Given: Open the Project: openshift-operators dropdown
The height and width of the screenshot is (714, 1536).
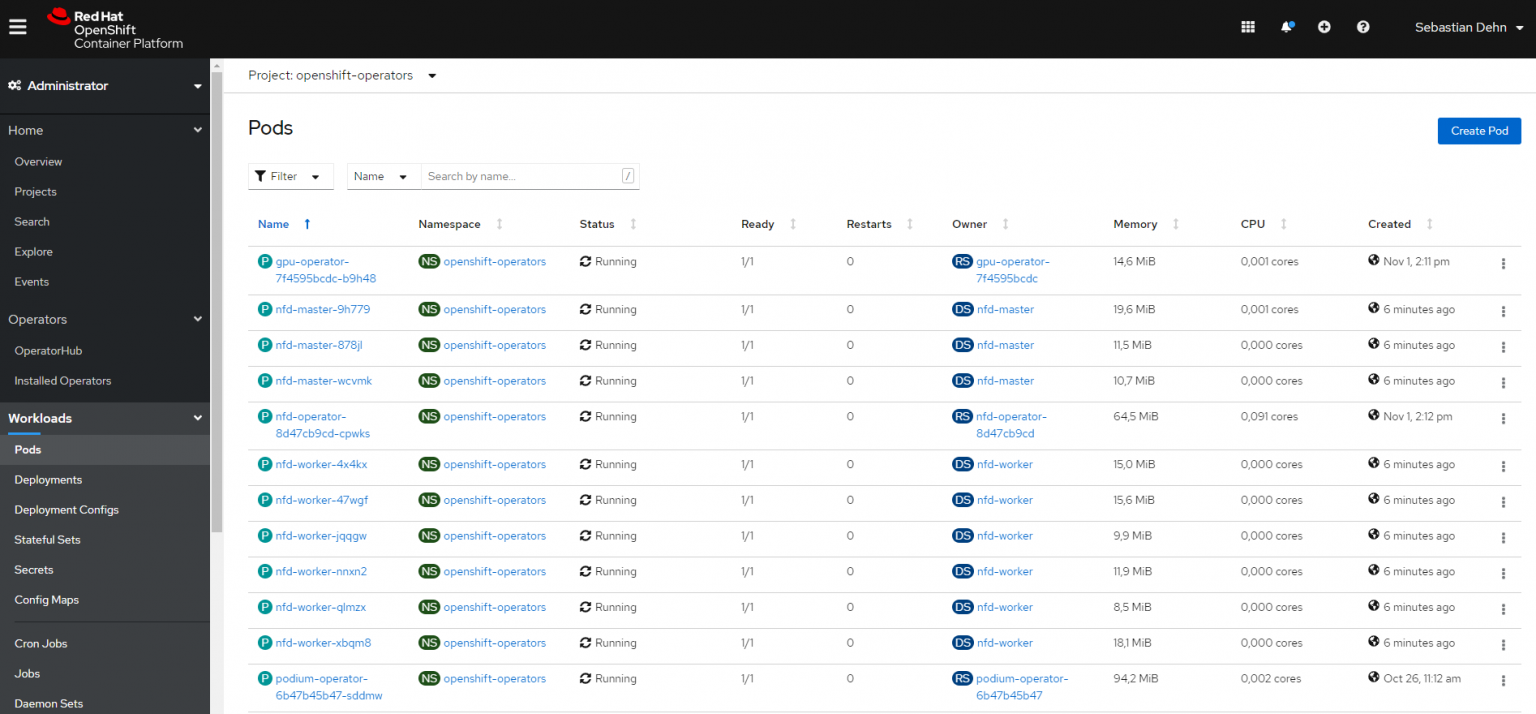Looking at the screenshot, I should 342,75.
